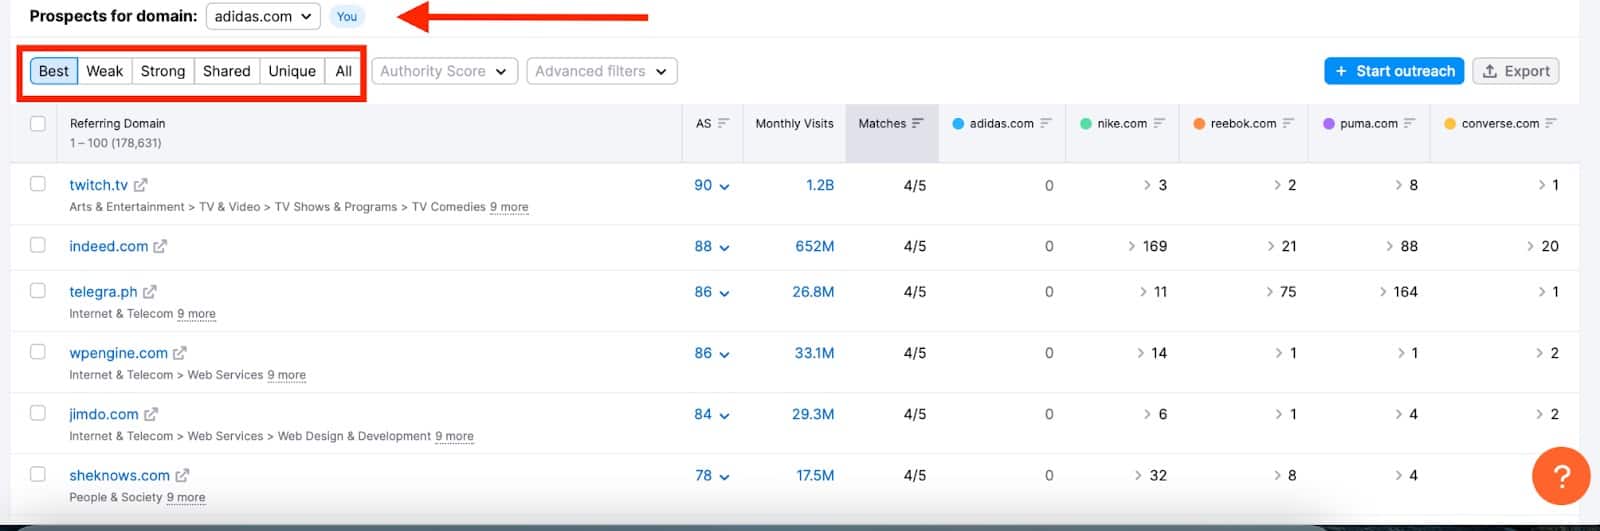Open Advanced filters dropdown
Viewport: 1600px width, 531px height.
602,71
